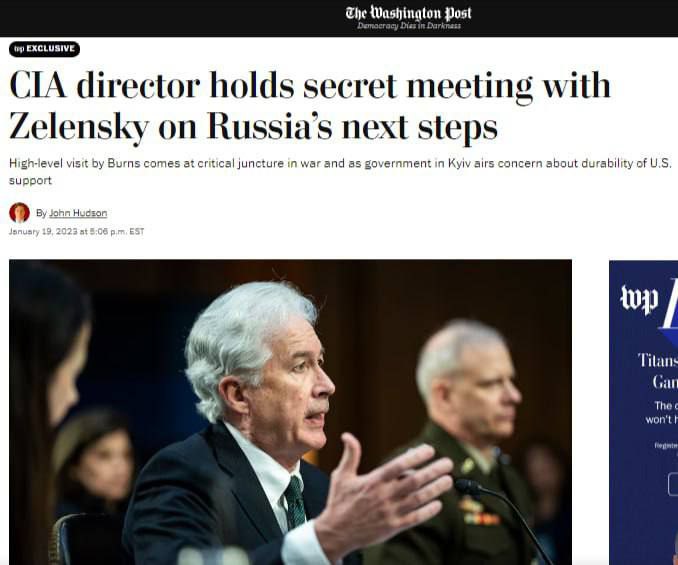
Task: Click the black header bar beside the masthead
Action: tap(173, 18)
